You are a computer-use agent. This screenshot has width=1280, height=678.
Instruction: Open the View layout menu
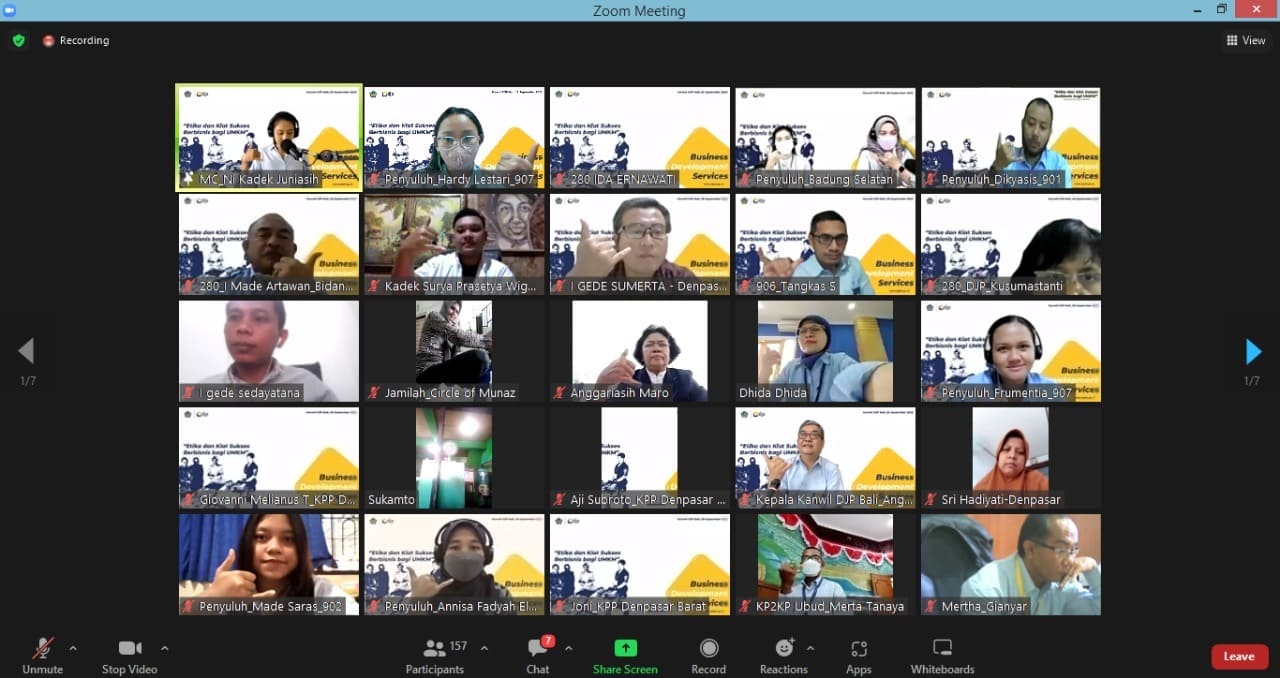coord(1246,41)
